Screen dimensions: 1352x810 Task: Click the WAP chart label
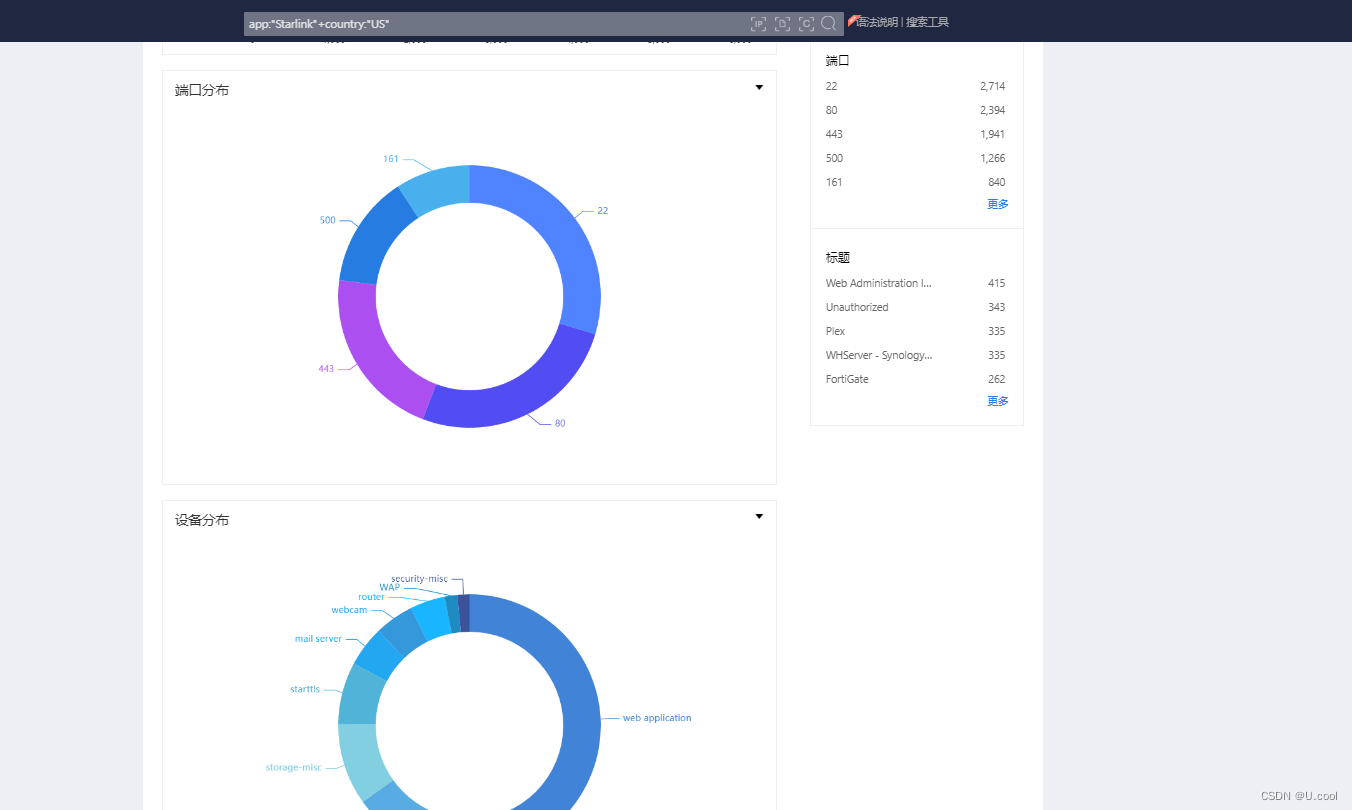tap(389, 588)
